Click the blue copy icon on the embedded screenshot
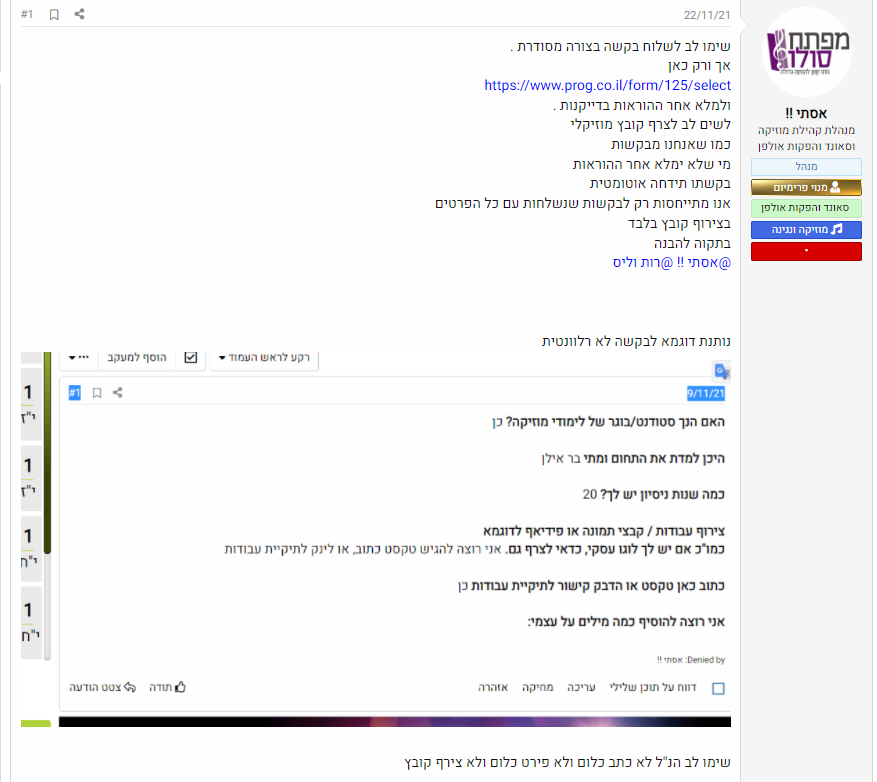877x782 pixels. coord(720,371)
